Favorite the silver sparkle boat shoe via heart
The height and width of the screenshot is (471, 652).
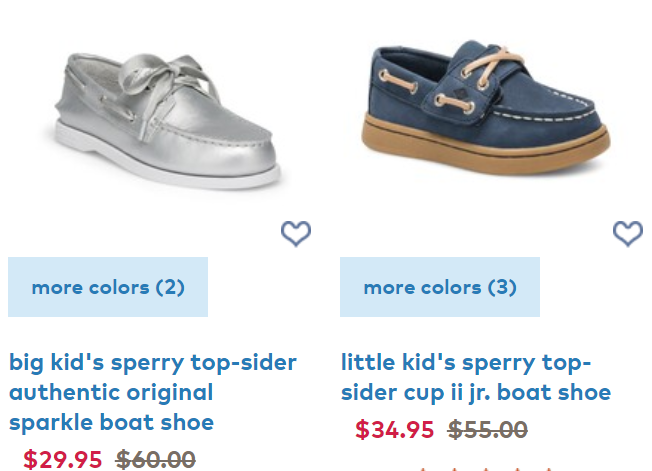(296, 233)
